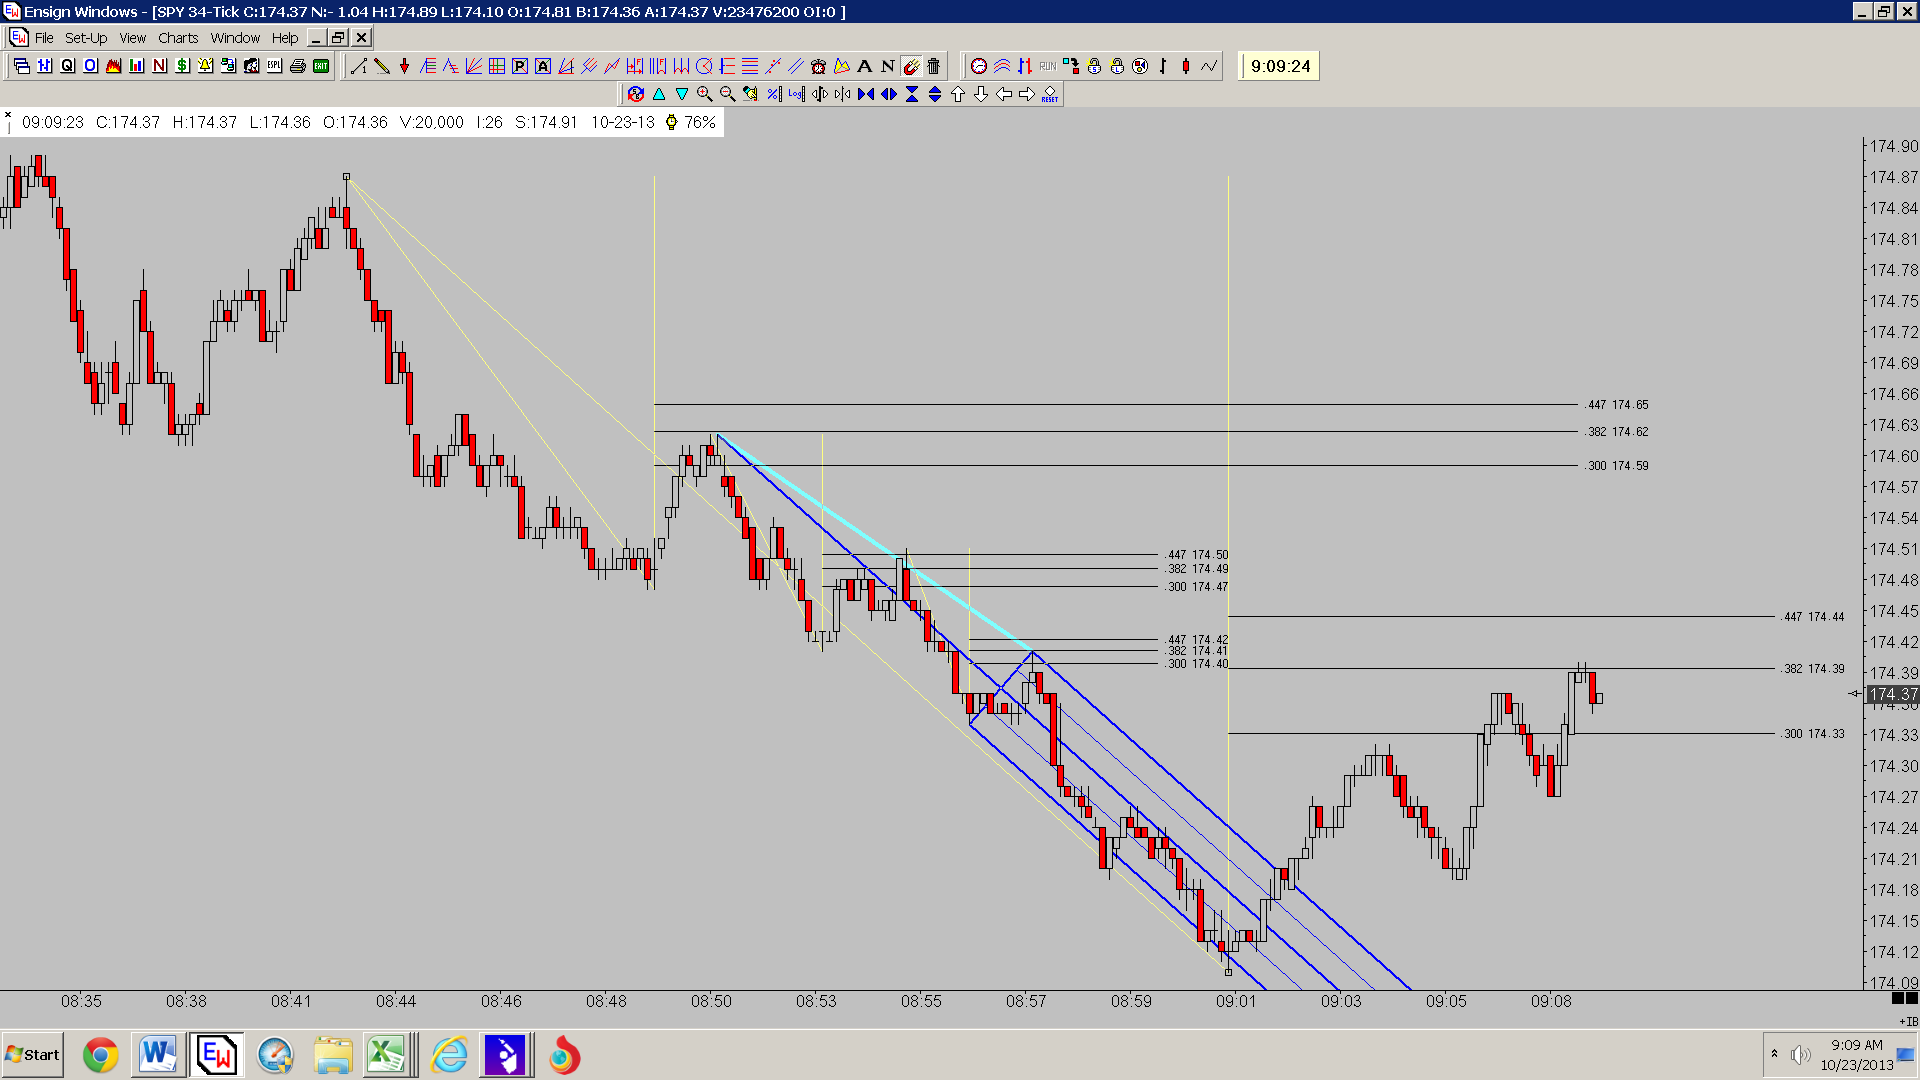Toggle the percent scale button

tap(774, 94)
